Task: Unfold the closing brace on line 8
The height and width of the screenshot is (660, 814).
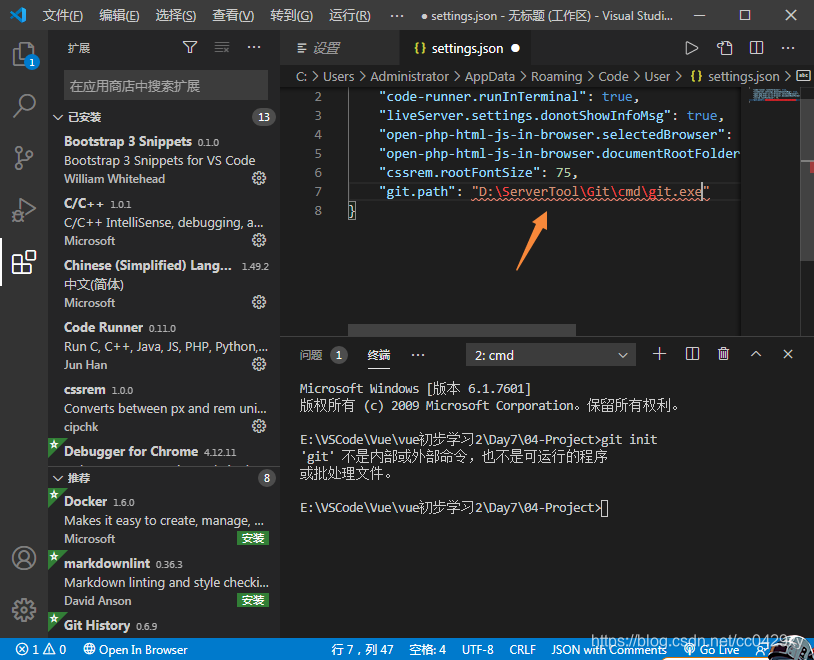Action: tap(352, 211)
